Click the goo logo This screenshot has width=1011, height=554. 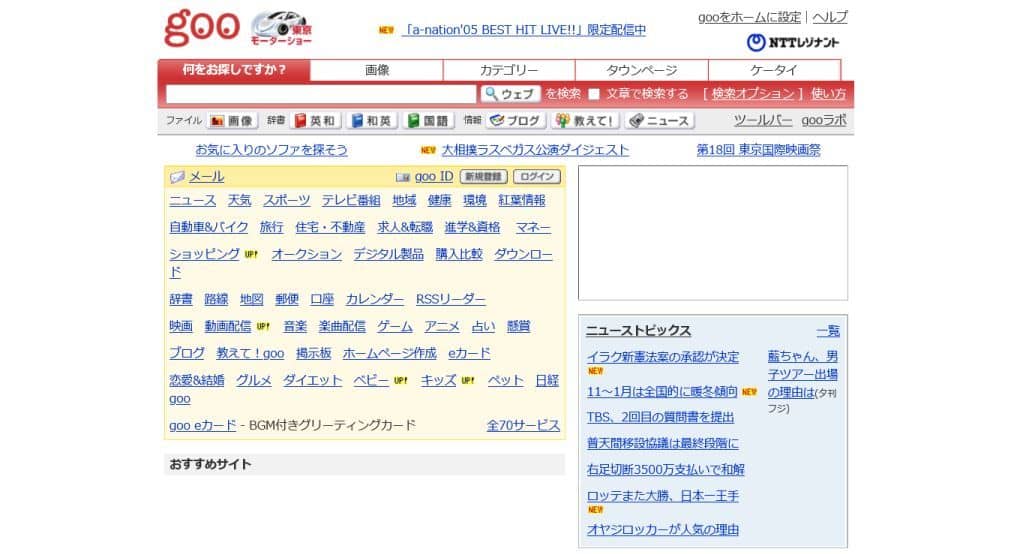201,28
